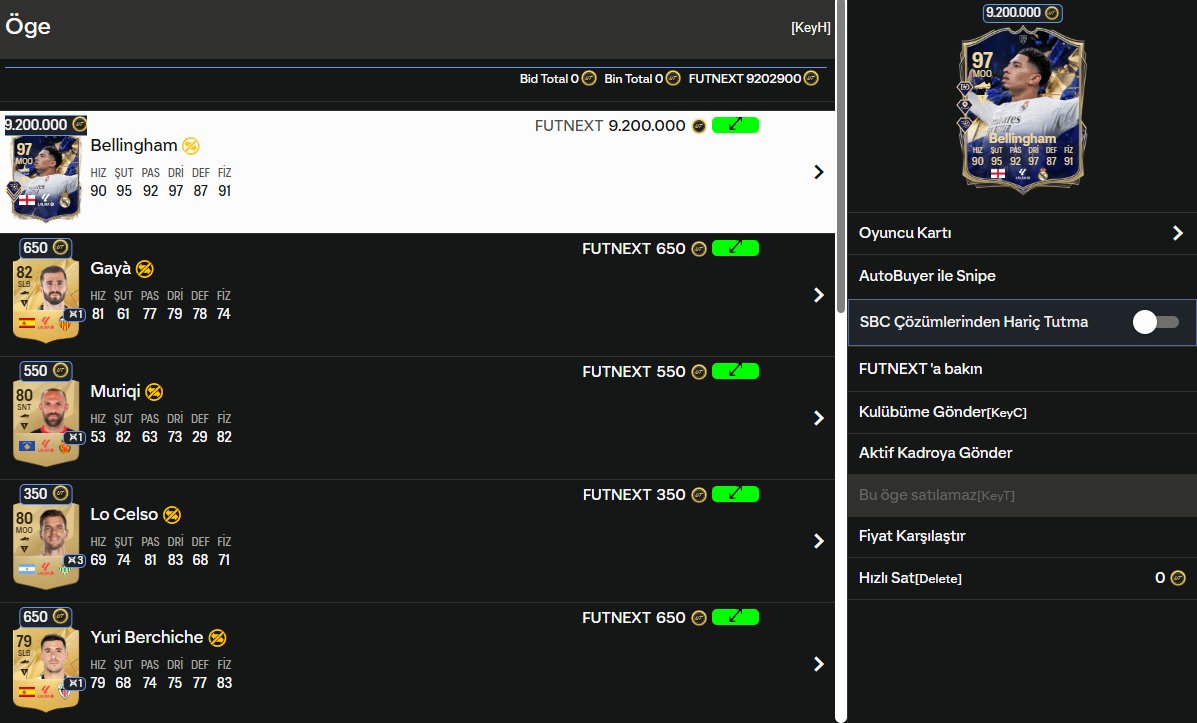Click Bid Total 0 text
The width and height of the screenshot is (1197, 723).
[x=549, y=79]
